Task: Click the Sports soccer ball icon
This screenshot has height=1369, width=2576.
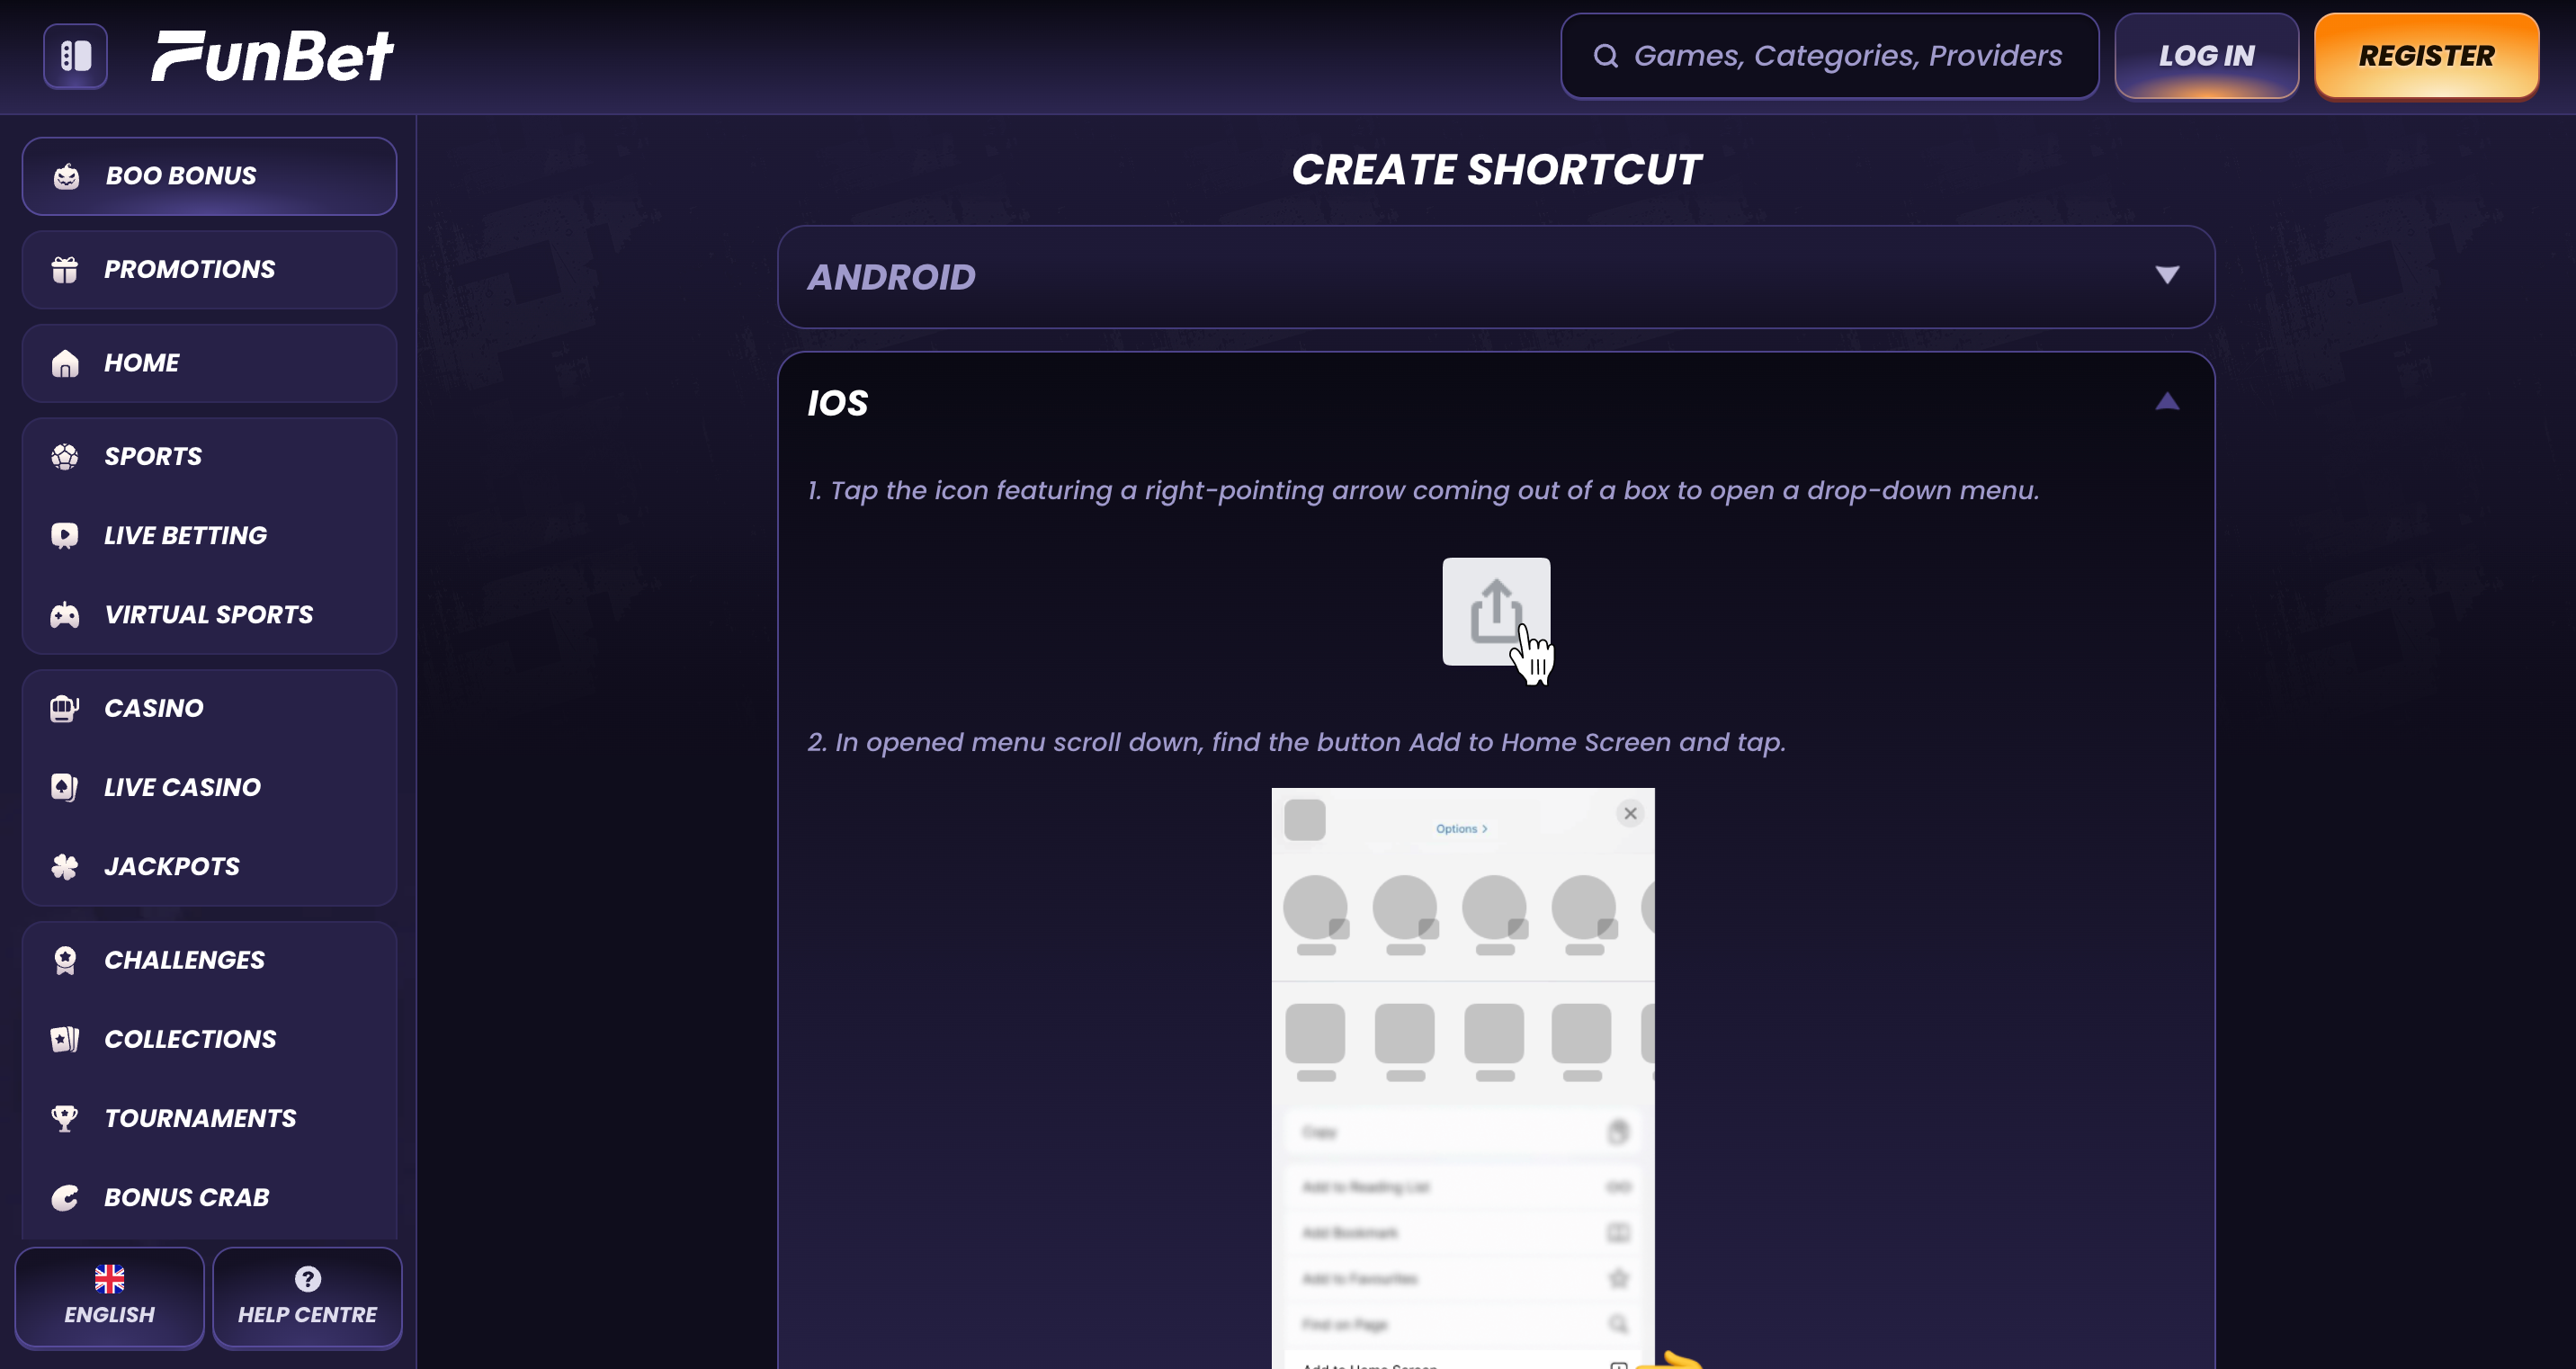Action: [65, 457]
